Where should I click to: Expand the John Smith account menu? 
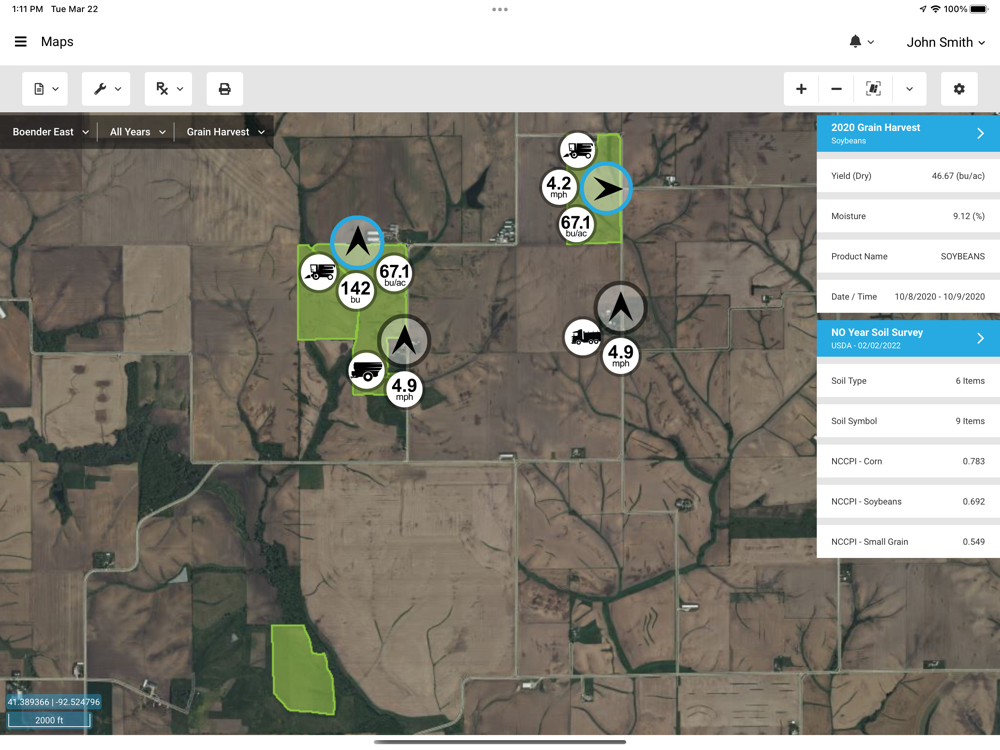point(946,42)
